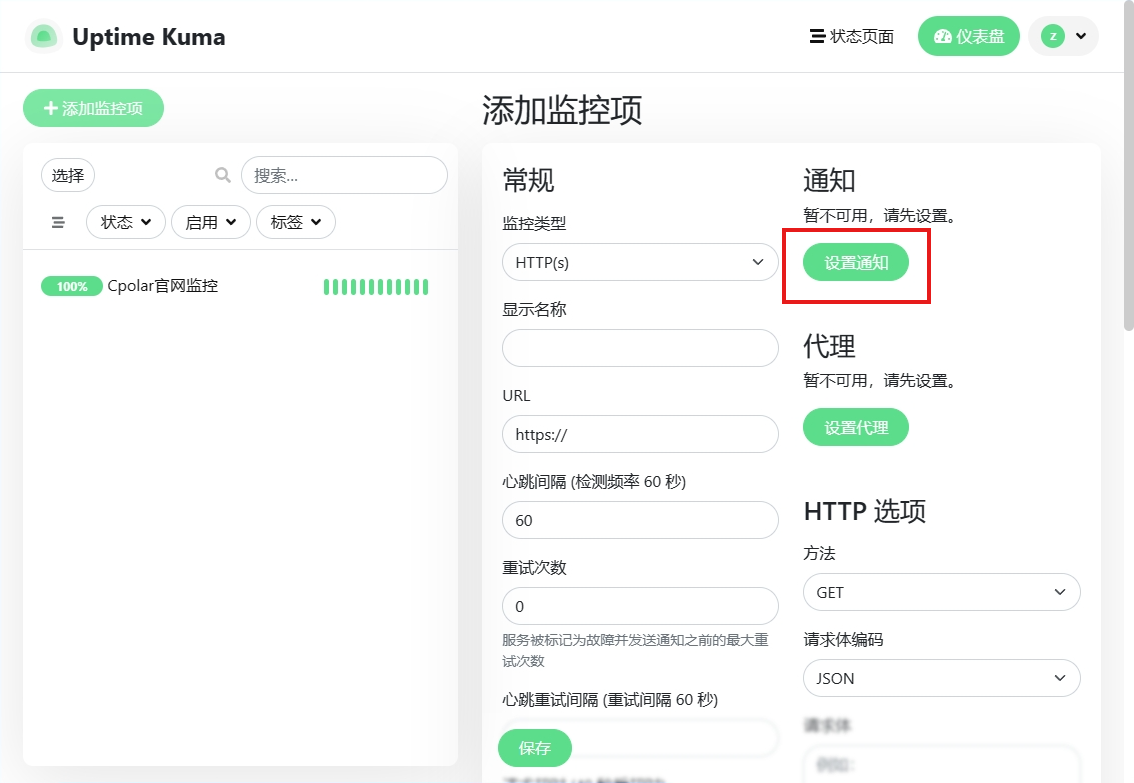Expand the 标签 filter dropdown

(x=296, y=222)
